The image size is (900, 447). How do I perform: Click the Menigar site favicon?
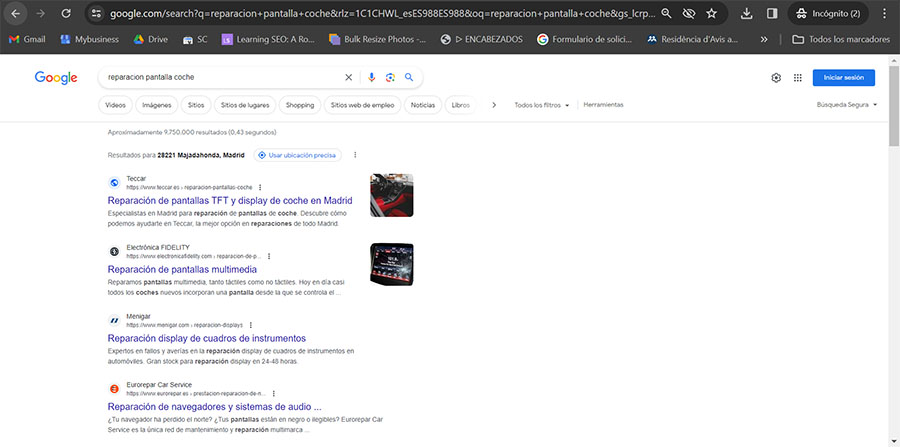point(114,320)
